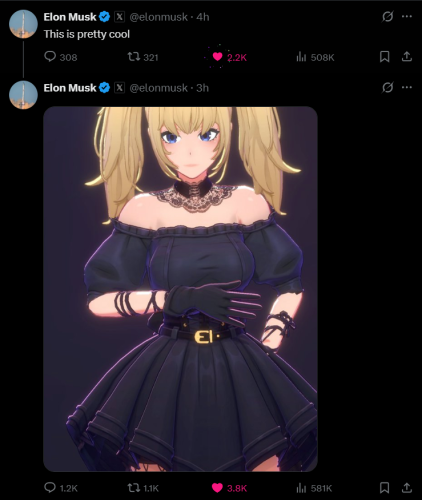Open the @elonmusk handle on first post
This screenshot has width=422, height=500.
(158, 17)
